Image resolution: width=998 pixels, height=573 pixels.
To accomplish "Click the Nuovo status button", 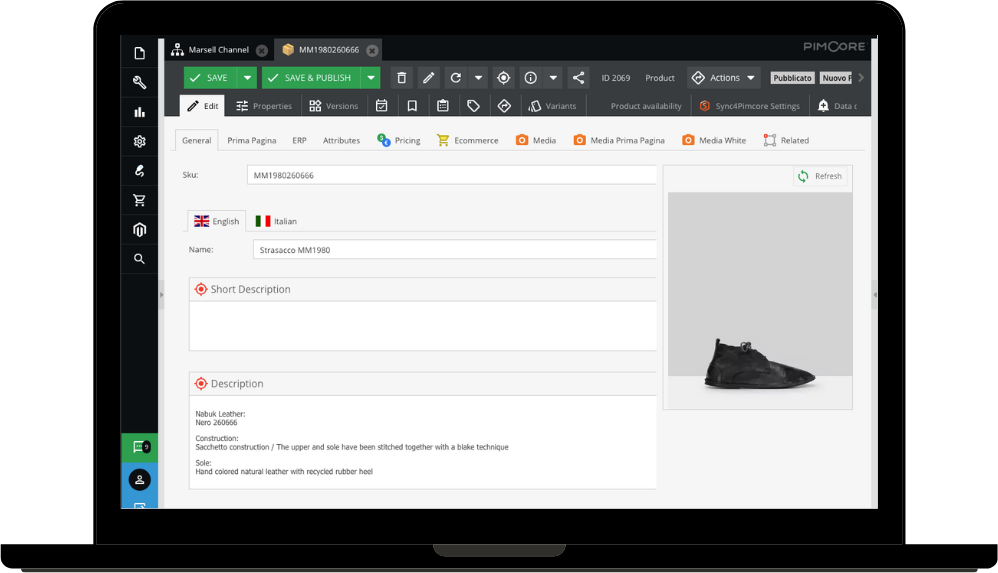I will [835, 78].
